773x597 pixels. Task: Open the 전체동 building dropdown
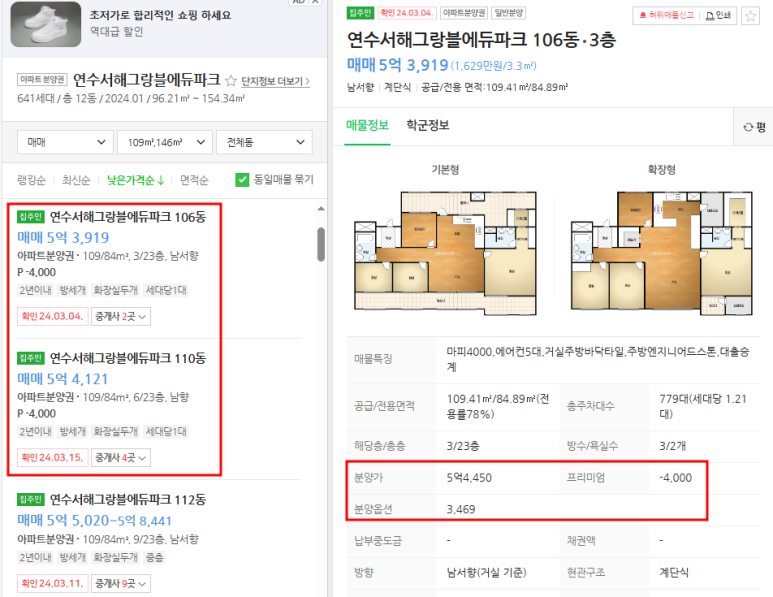tap(264, 142)
